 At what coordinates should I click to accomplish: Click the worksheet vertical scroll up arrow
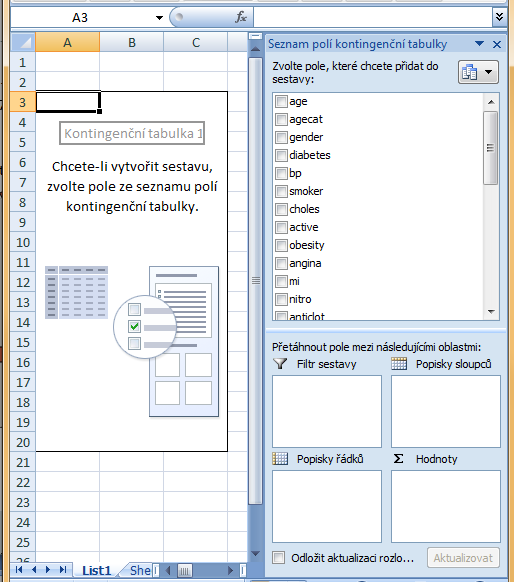(255, 49)
